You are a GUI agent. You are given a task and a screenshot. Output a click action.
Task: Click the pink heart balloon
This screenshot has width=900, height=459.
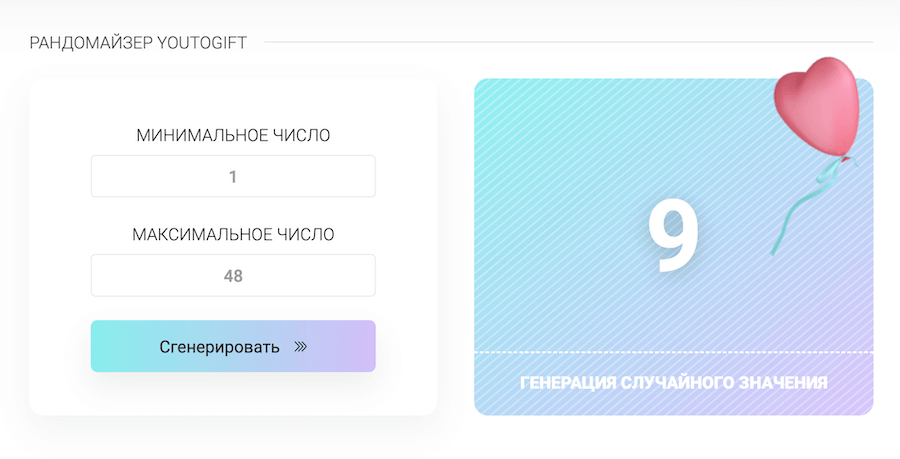coord(817,106)
